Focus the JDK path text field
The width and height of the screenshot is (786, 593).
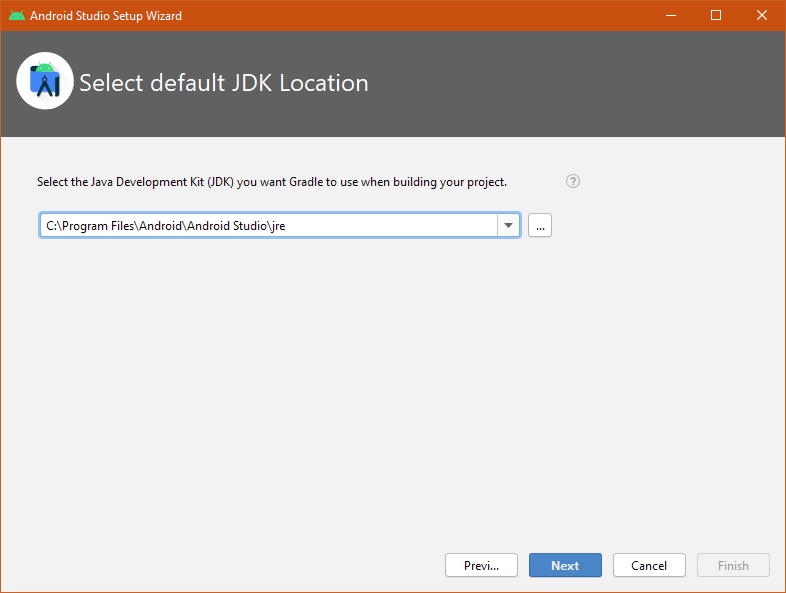click(x=268, y=226)
